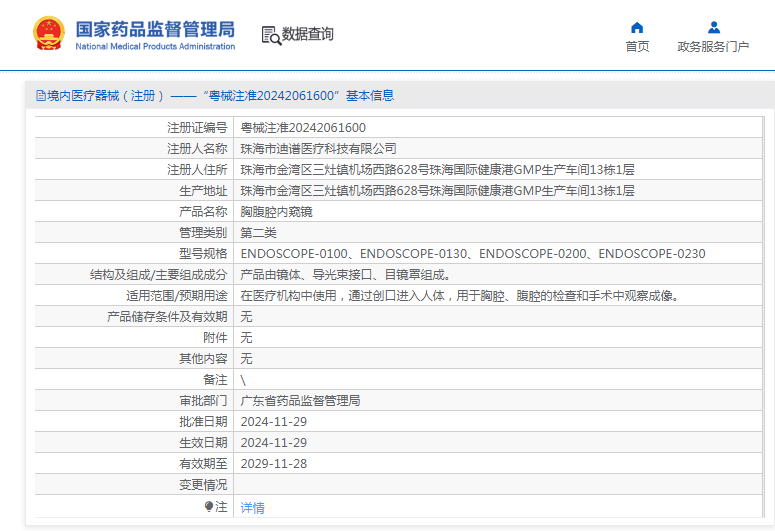
Task: Open the 数据查询 search icon
Action: tap(271, 35)
